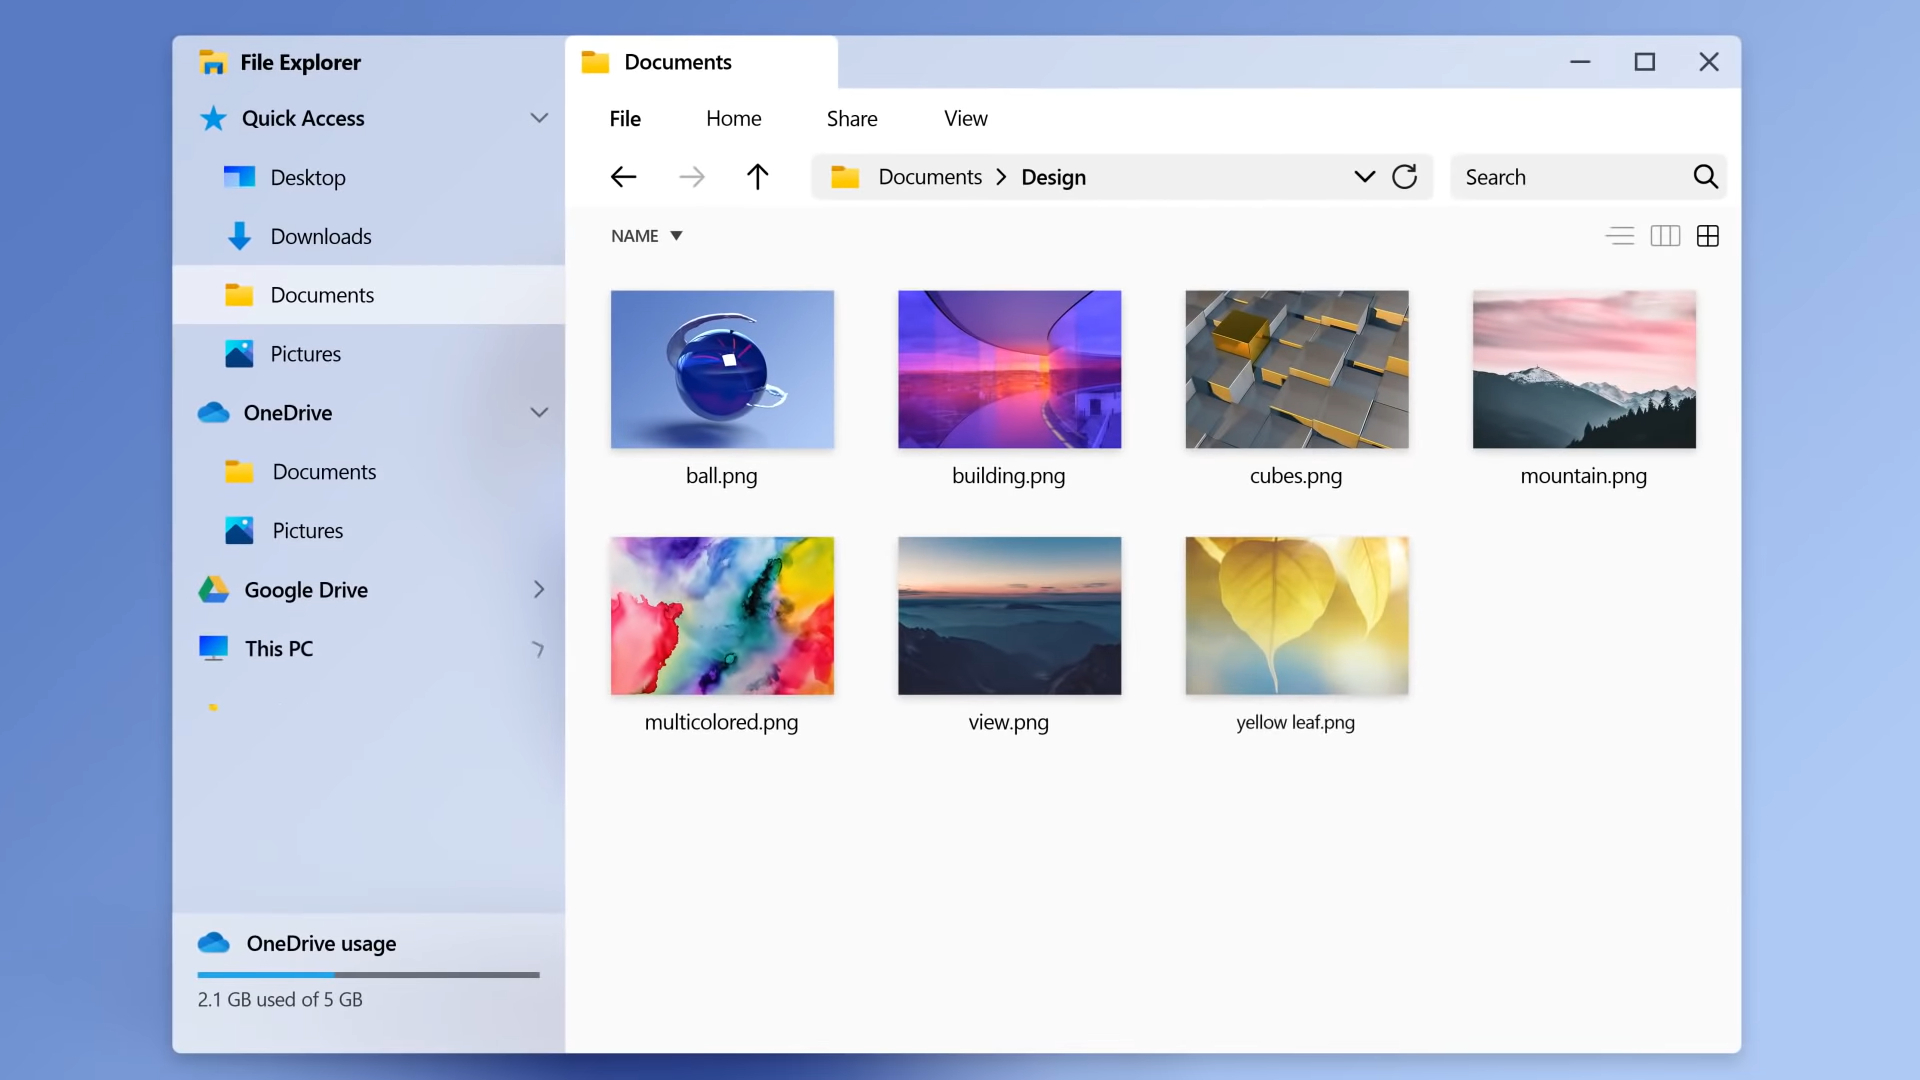Click Documents in the breadcrumb path
Image resolution: width=1920 pixels, height=1080 pixels.
929,177
